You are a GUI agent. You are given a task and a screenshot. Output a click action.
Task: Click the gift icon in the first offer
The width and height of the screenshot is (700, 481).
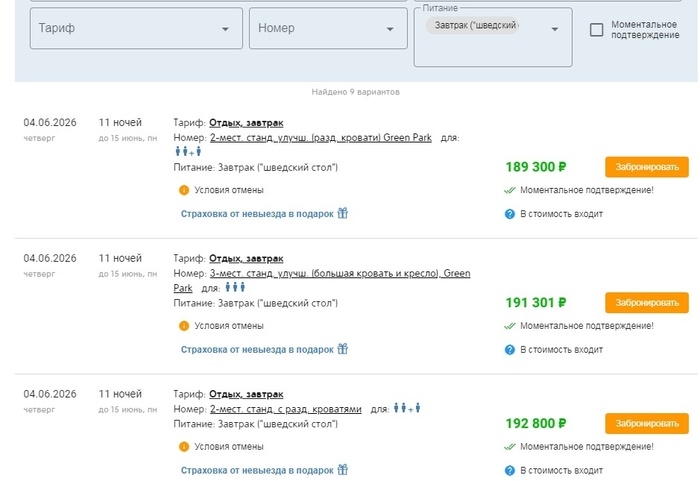(x=342, y=213)
